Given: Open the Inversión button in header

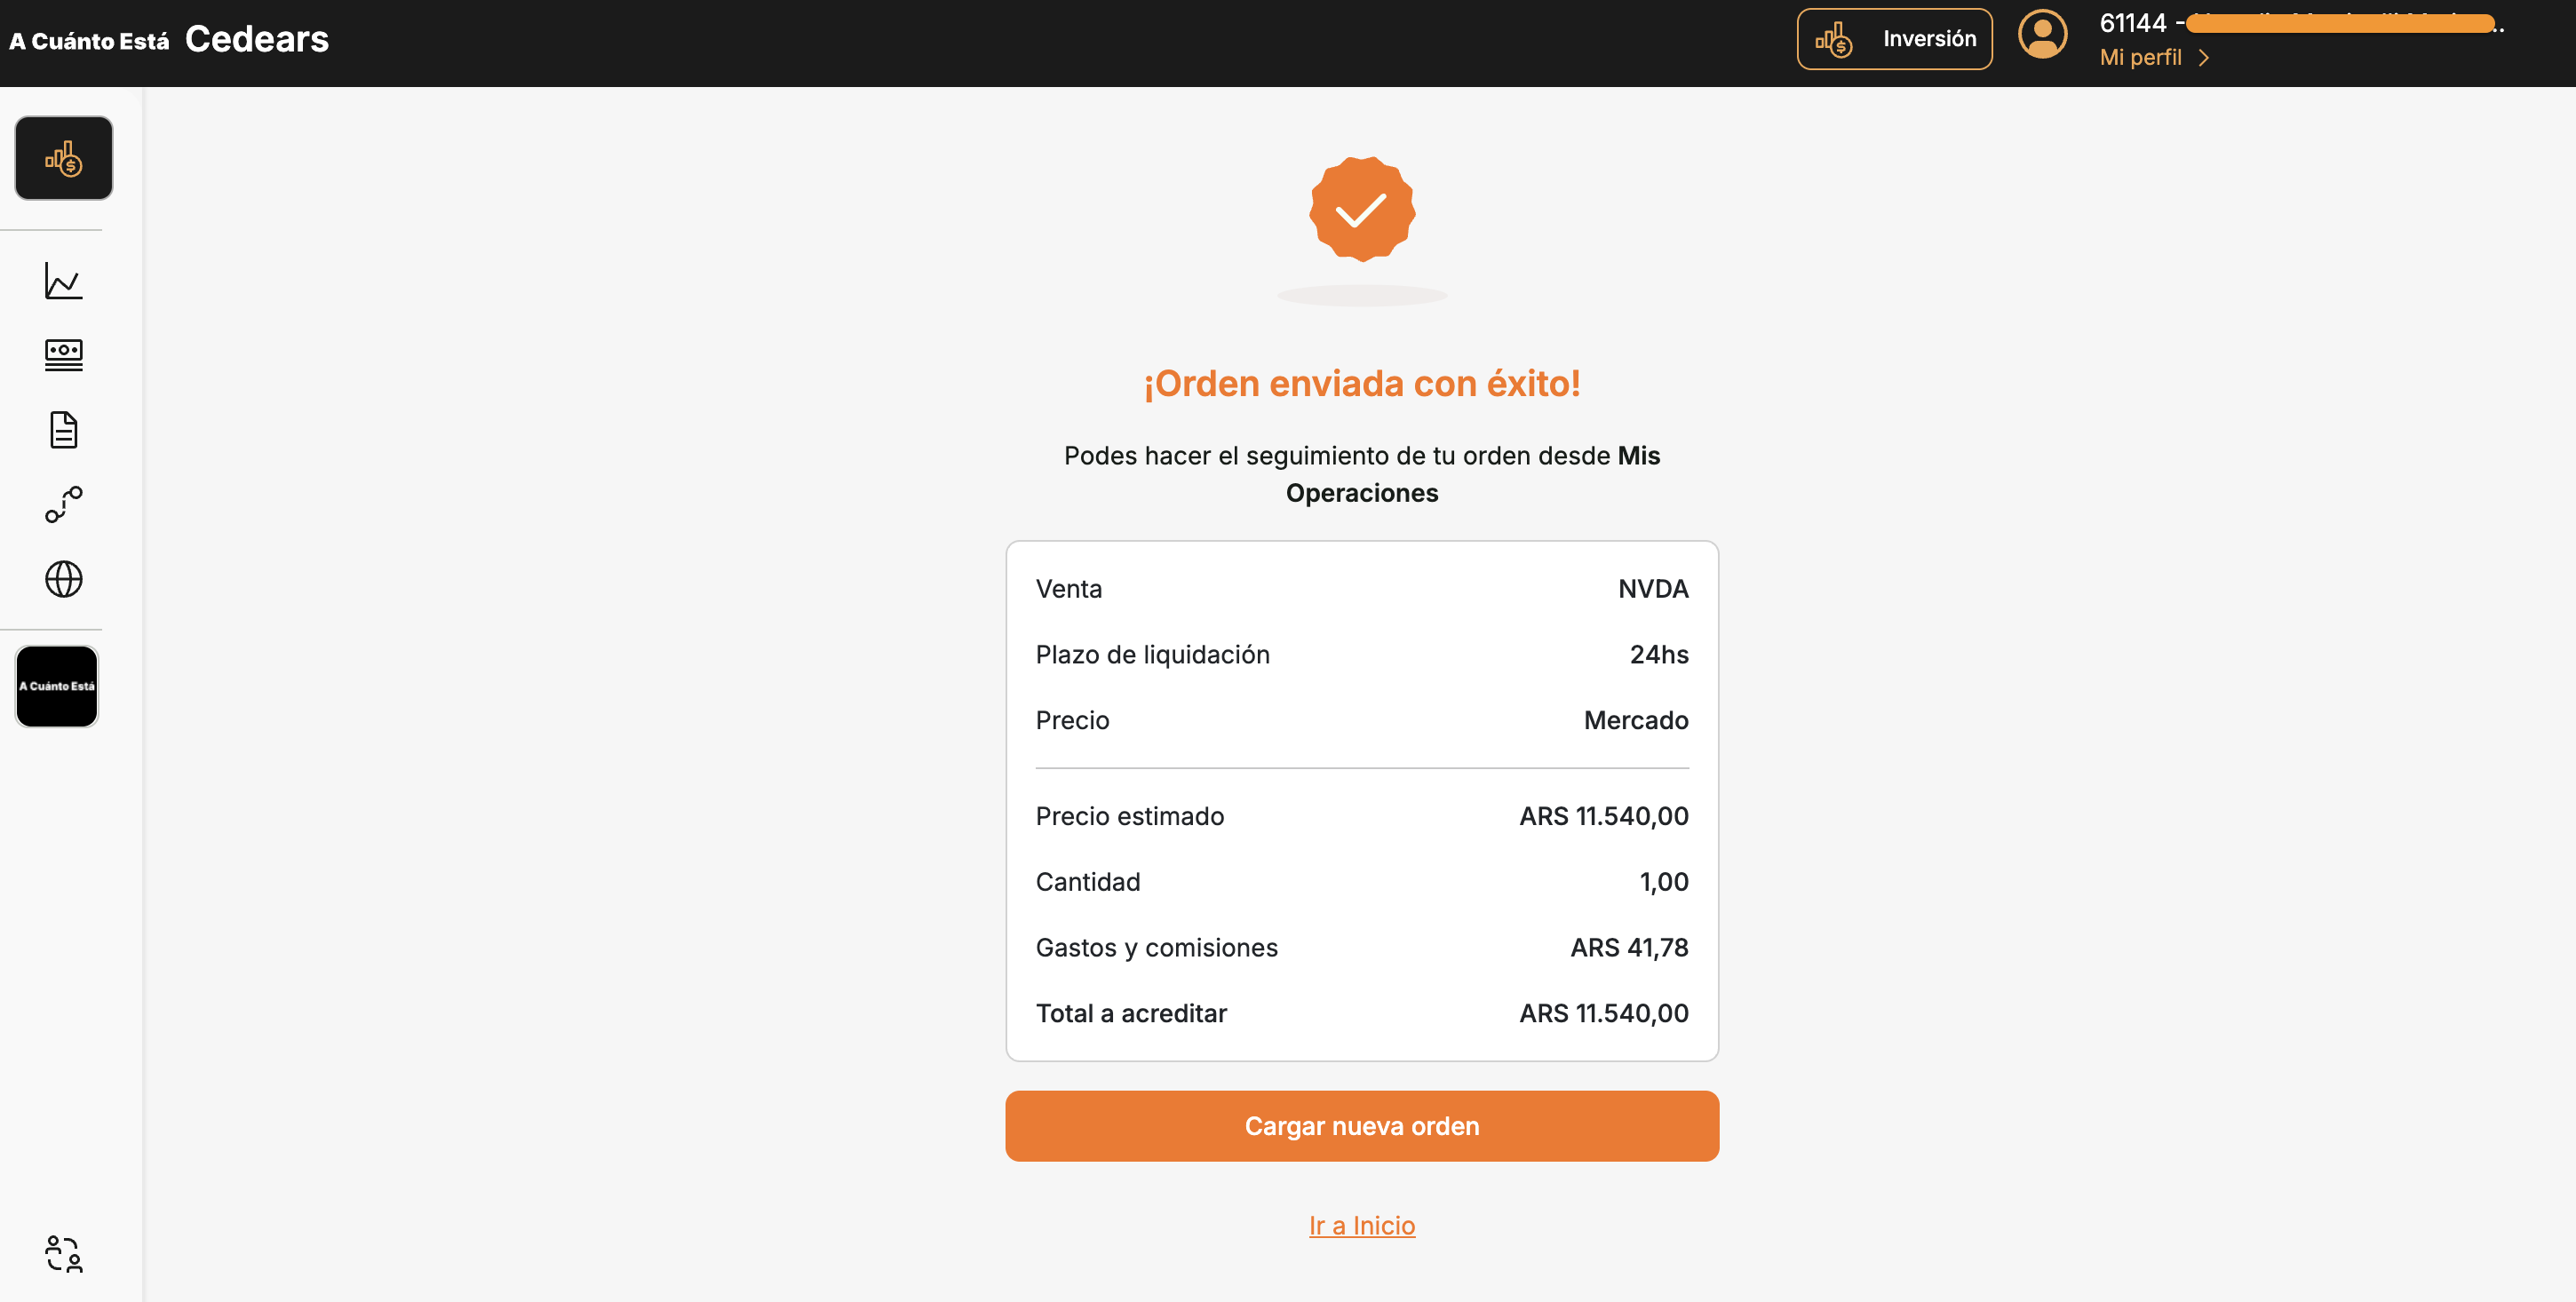Looking at the screenshot, I should tap(1894, 39).
